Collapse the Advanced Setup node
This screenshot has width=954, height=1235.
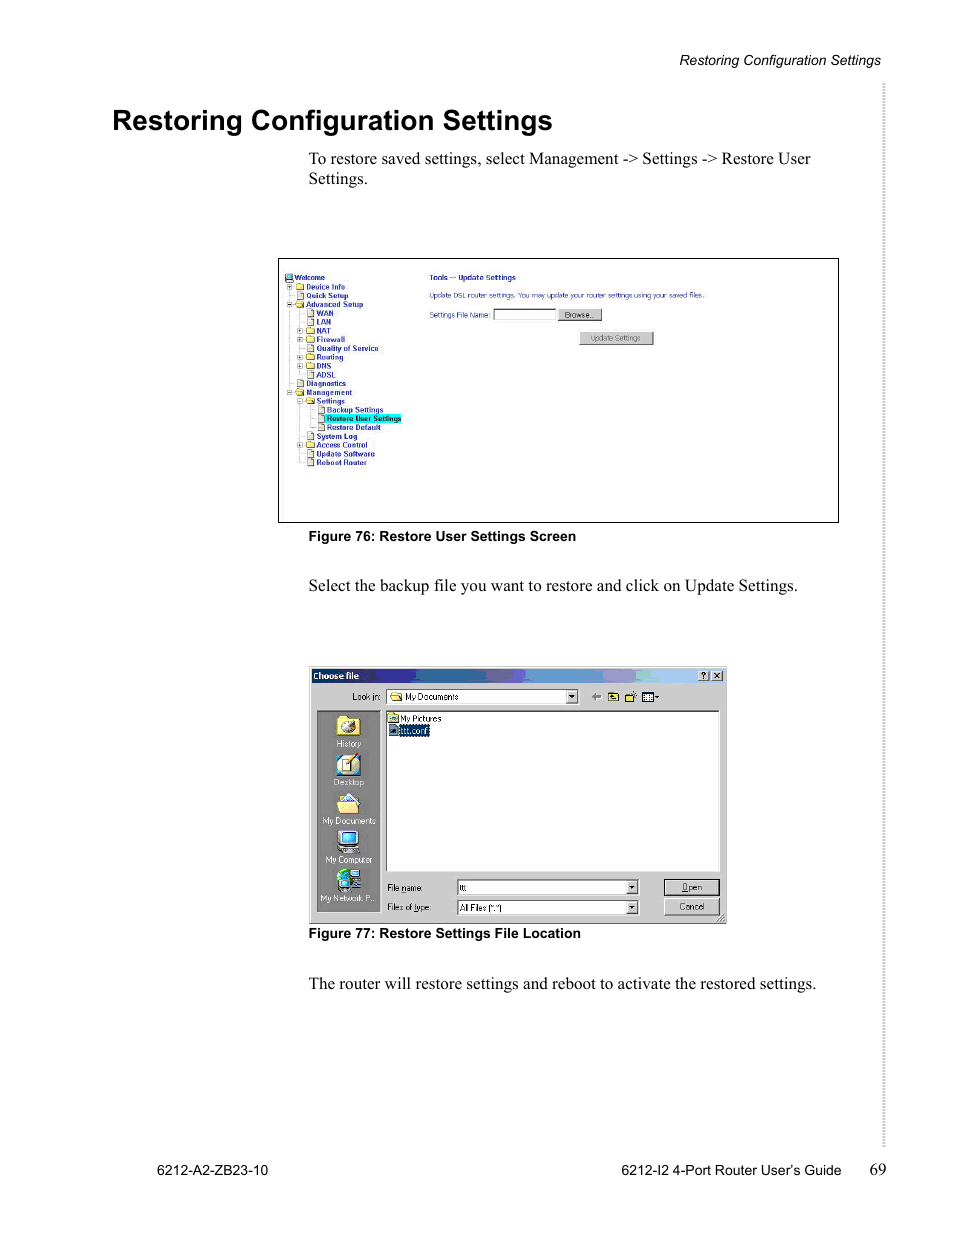pos(290,305)
